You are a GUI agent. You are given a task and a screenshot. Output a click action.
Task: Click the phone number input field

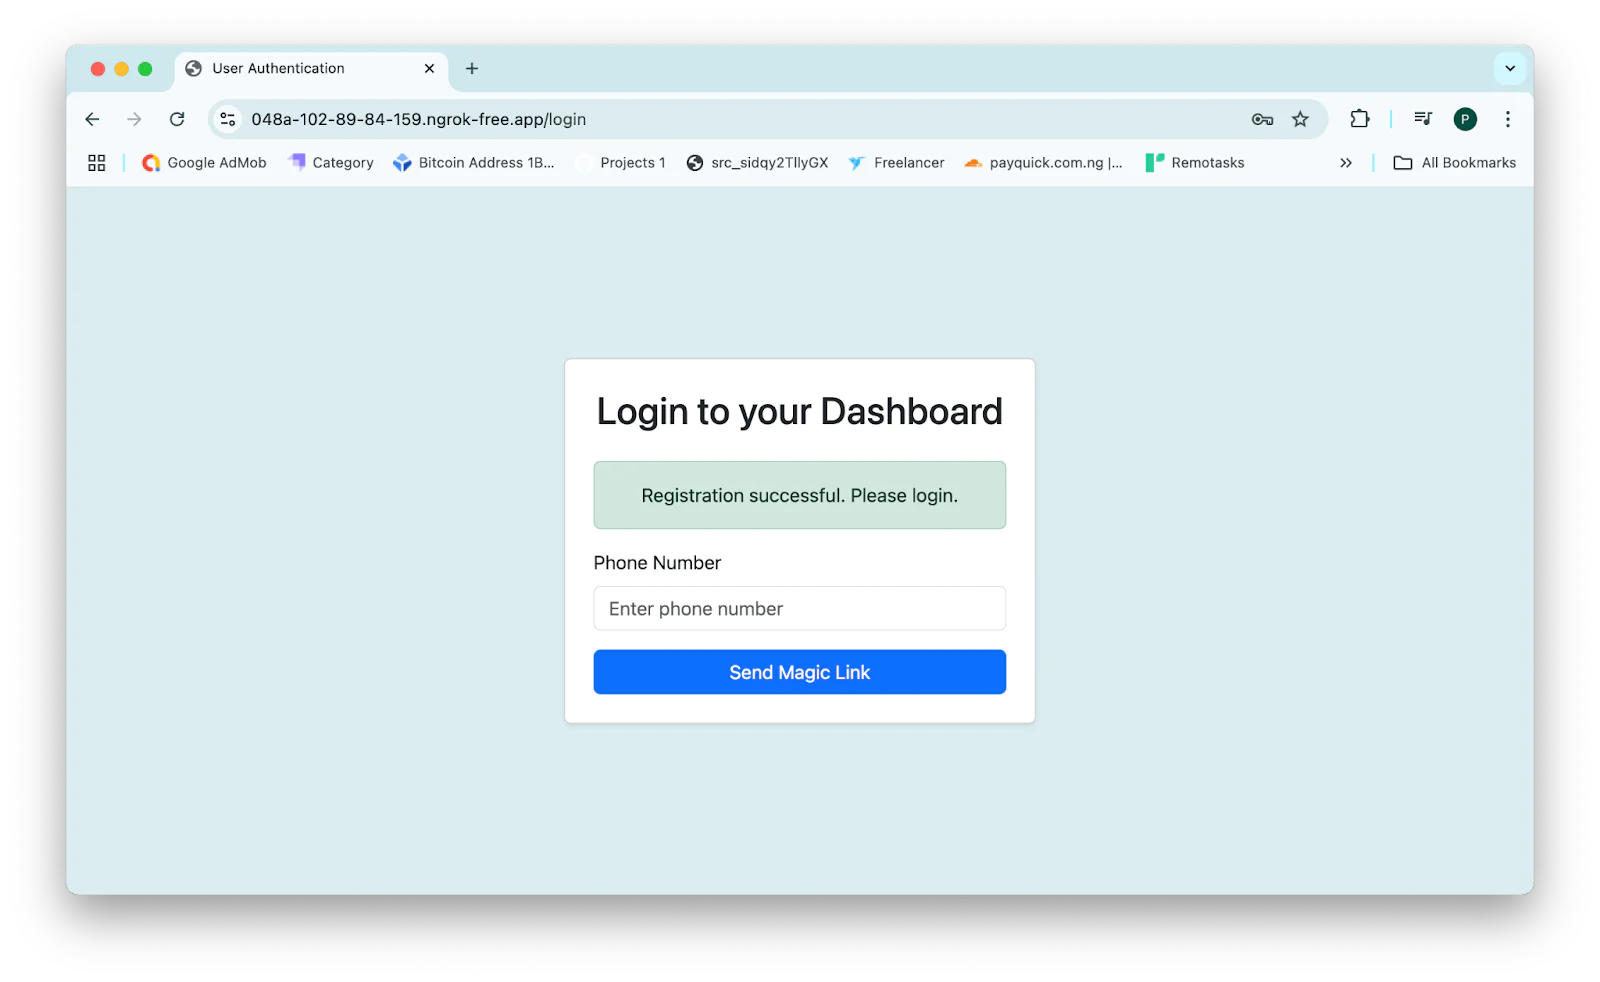coord(799,608)
